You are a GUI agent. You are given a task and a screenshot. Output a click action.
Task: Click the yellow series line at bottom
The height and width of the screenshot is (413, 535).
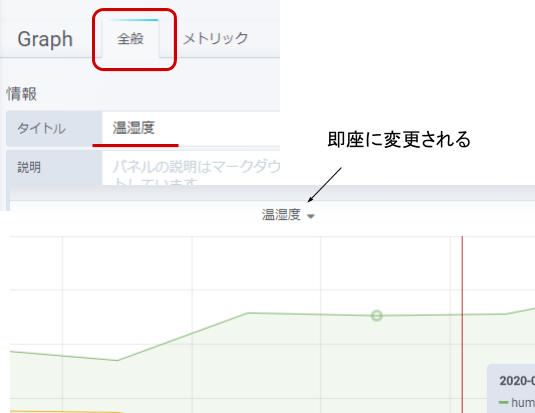(x=65, y=411)
